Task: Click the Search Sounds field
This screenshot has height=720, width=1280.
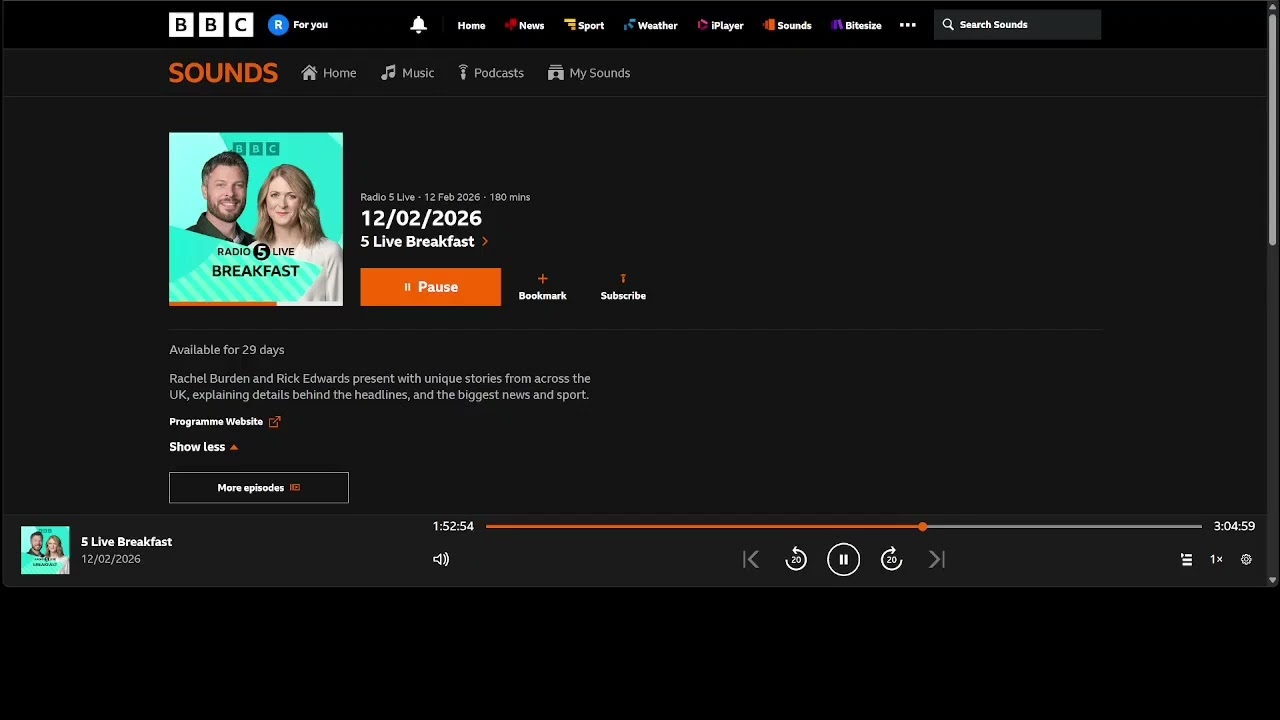Action: click(x=1017, y=25)
